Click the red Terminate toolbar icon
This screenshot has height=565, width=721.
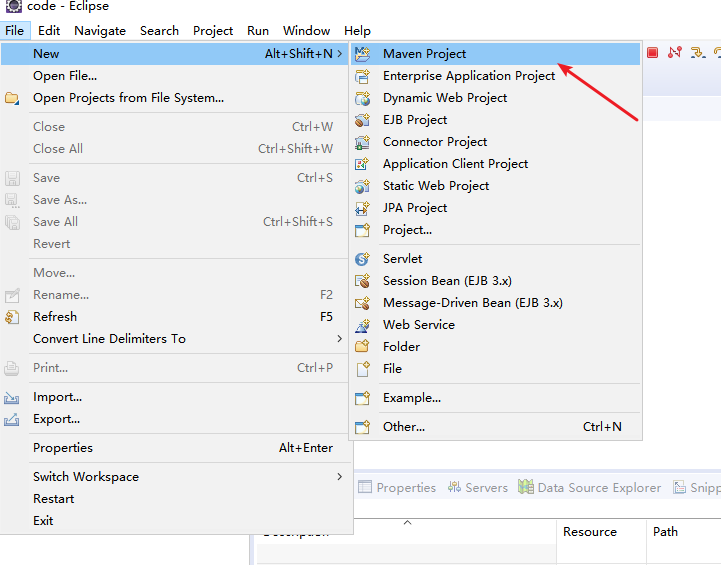click(x=652, y=53)
